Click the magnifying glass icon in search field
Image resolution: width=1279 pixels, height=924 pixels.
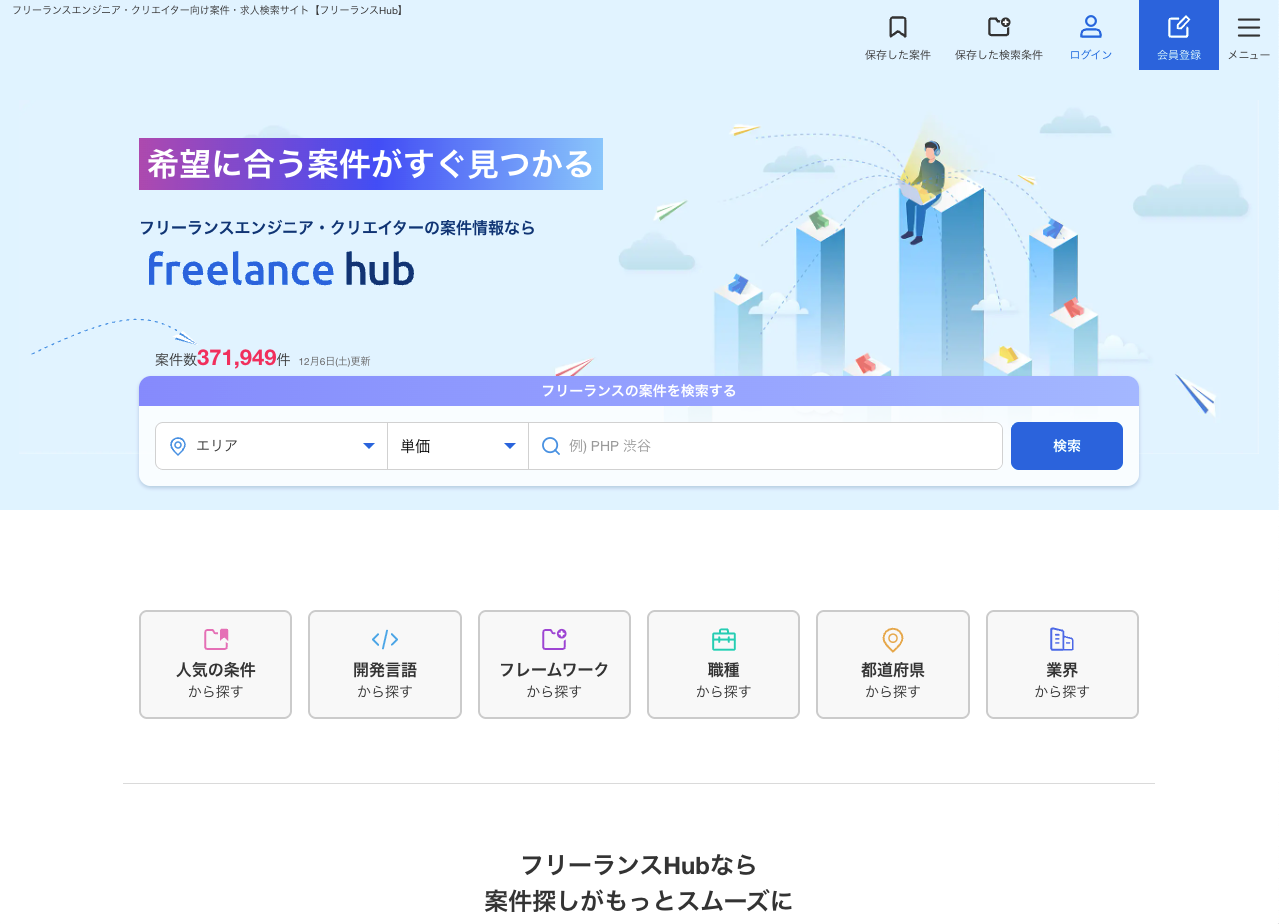pyautogui.click(x=551, y=445)
